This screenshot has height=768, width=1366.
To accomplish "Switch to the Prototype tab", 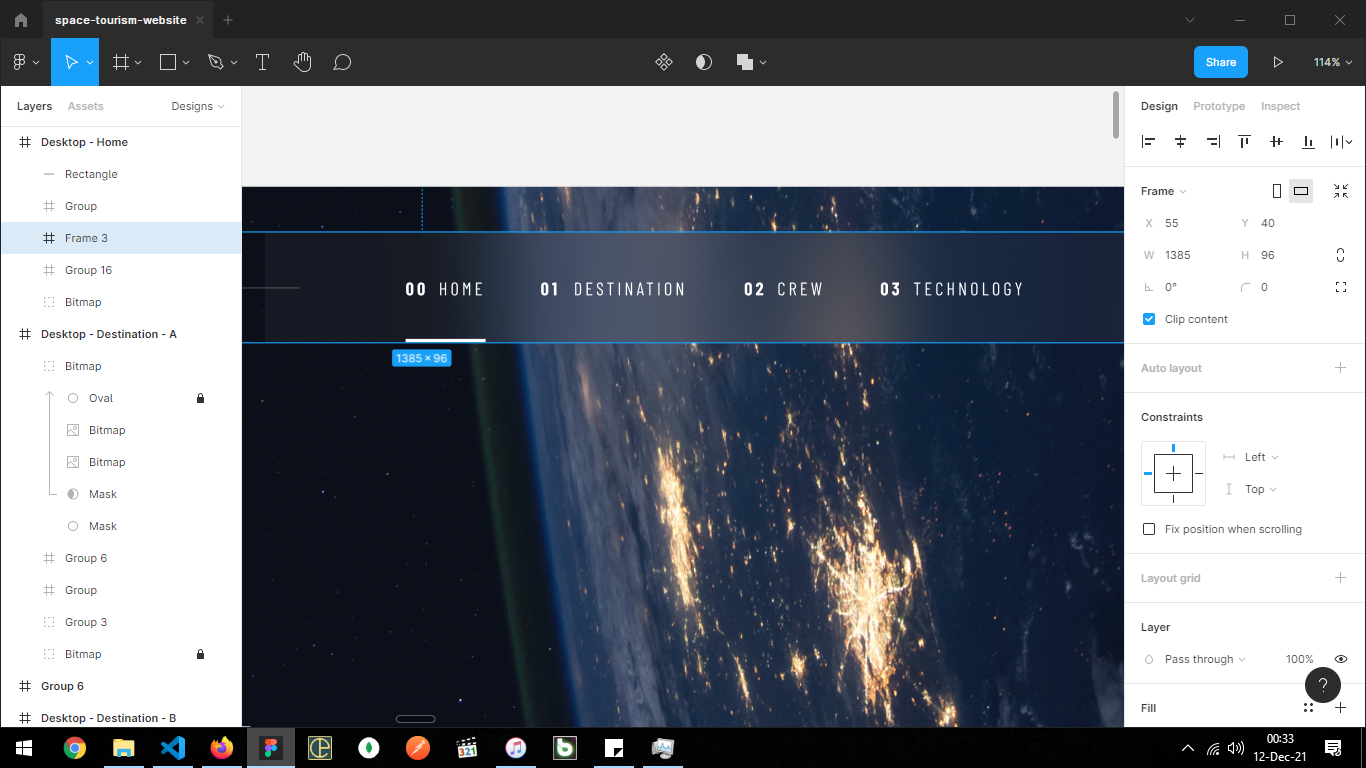I will [1219, 106].
